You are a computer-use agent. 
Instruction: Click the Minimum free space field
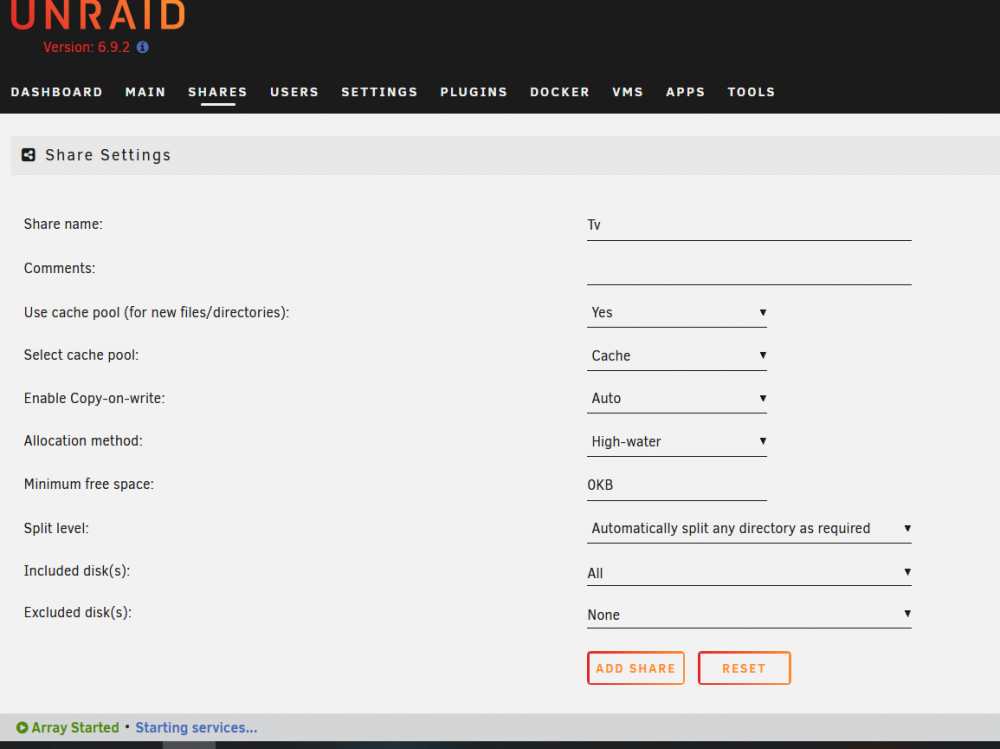point(677,485)
